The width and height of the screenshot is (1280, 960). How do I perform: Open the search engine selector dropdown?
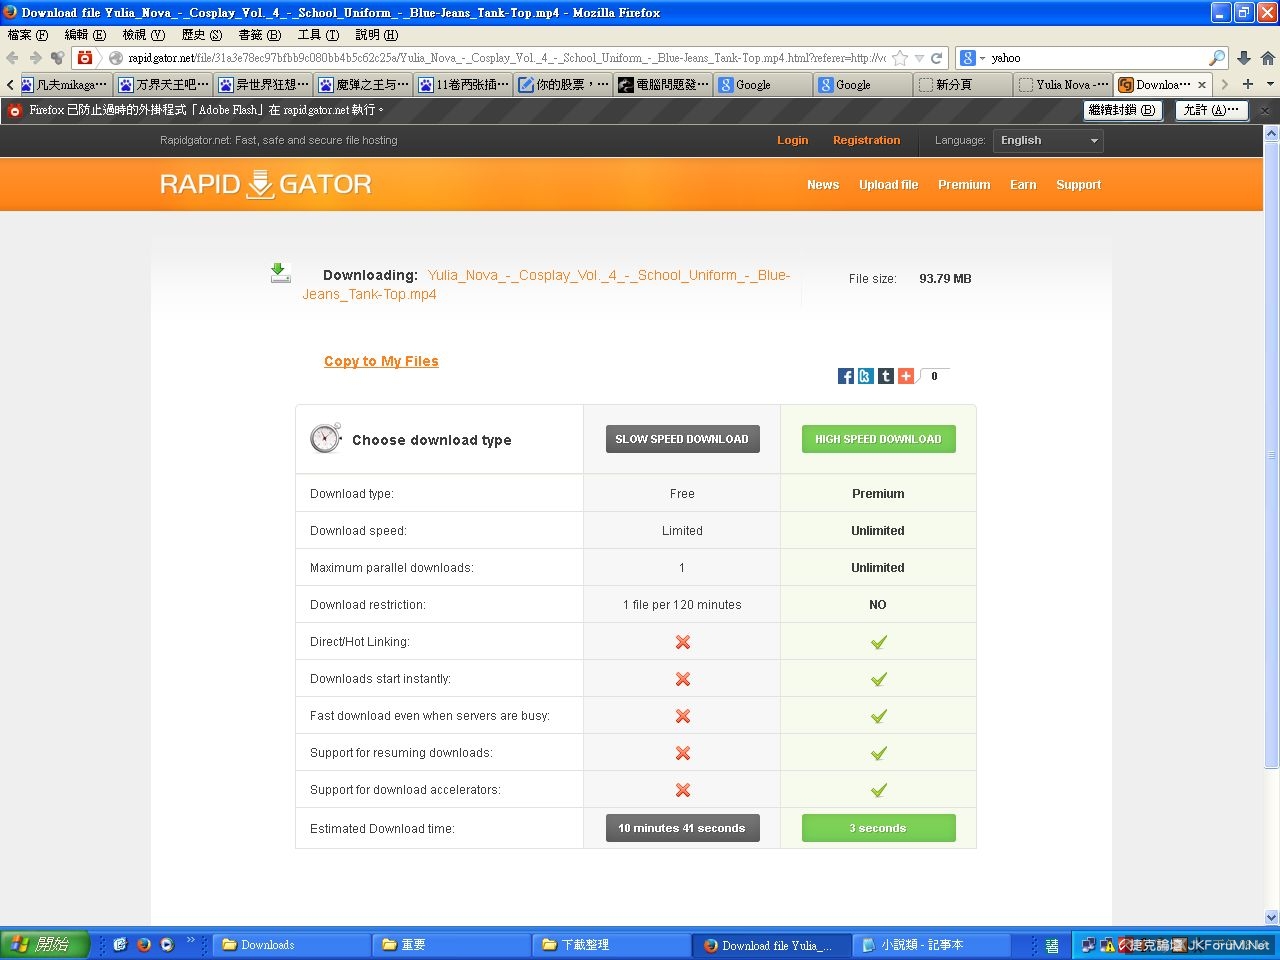tap(972, 58)
